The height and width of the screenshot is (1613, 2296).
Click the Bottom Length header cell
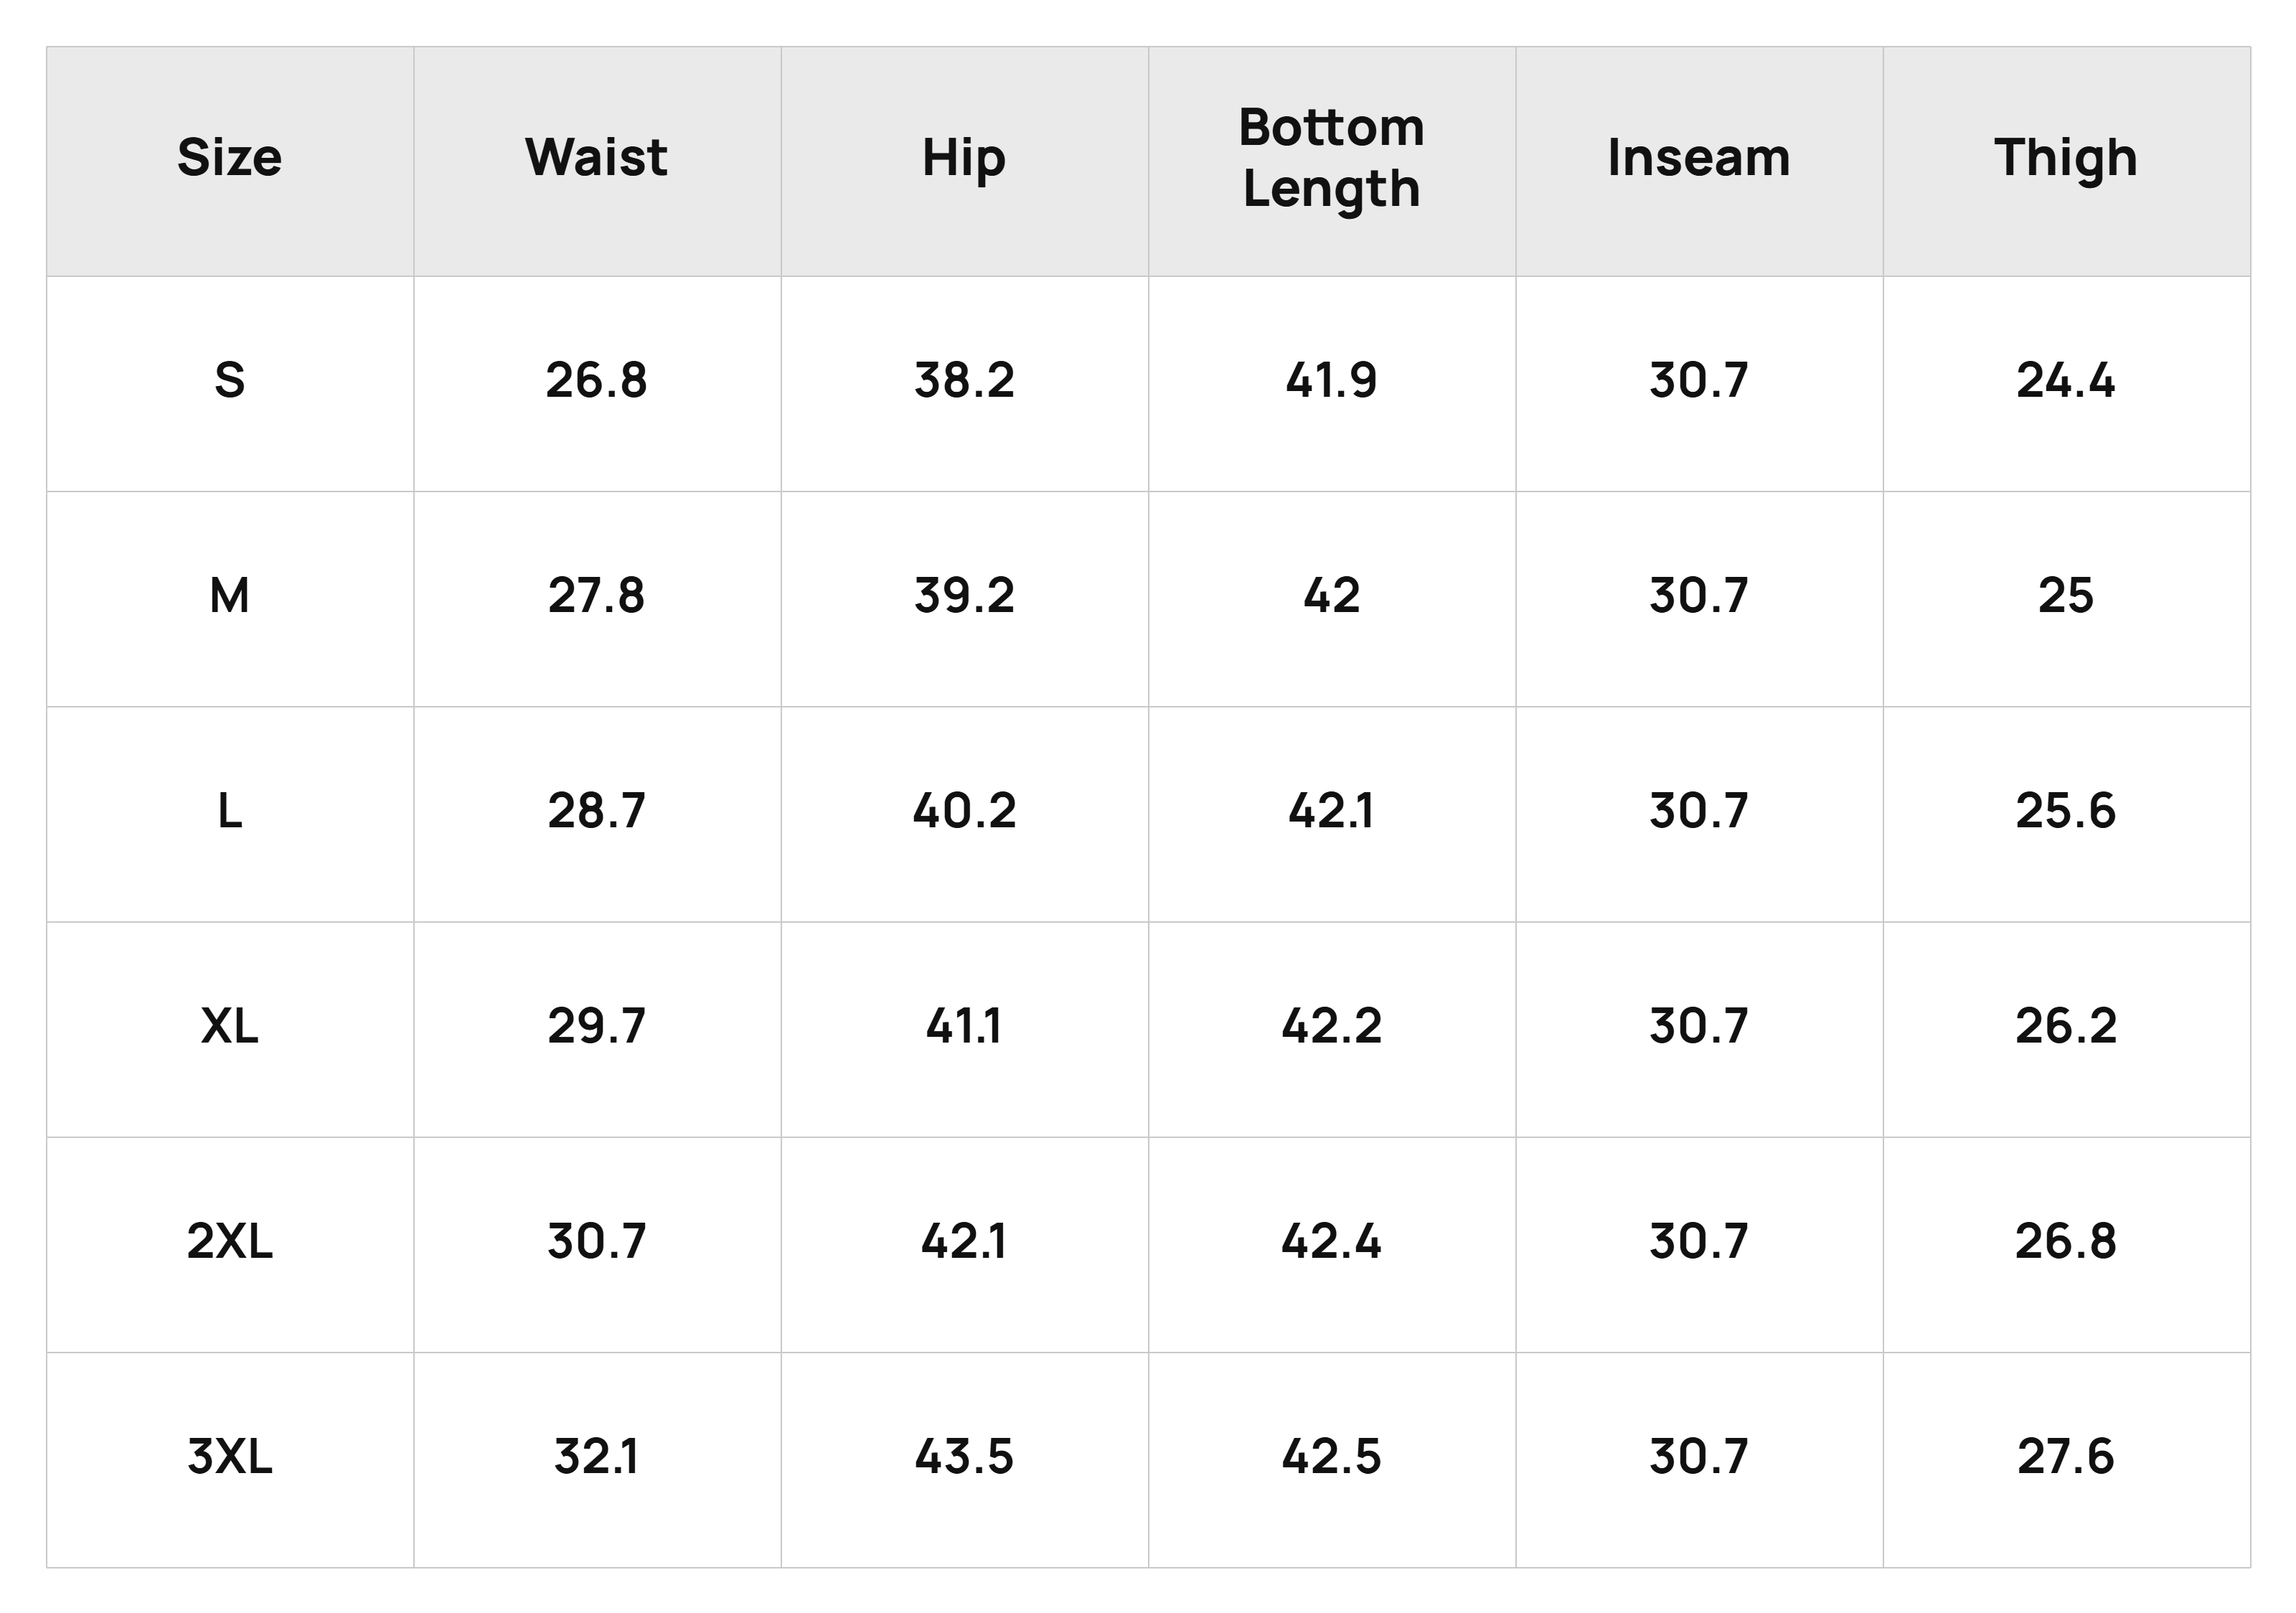point(1331,158)
